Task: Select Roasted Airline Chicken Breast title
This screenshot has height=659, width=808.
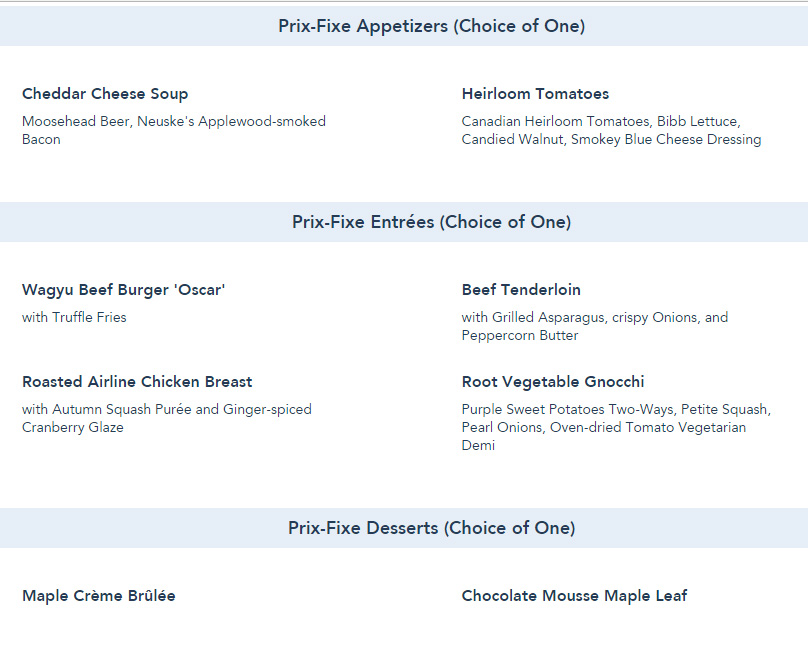Action: click(x=137, y=382)
